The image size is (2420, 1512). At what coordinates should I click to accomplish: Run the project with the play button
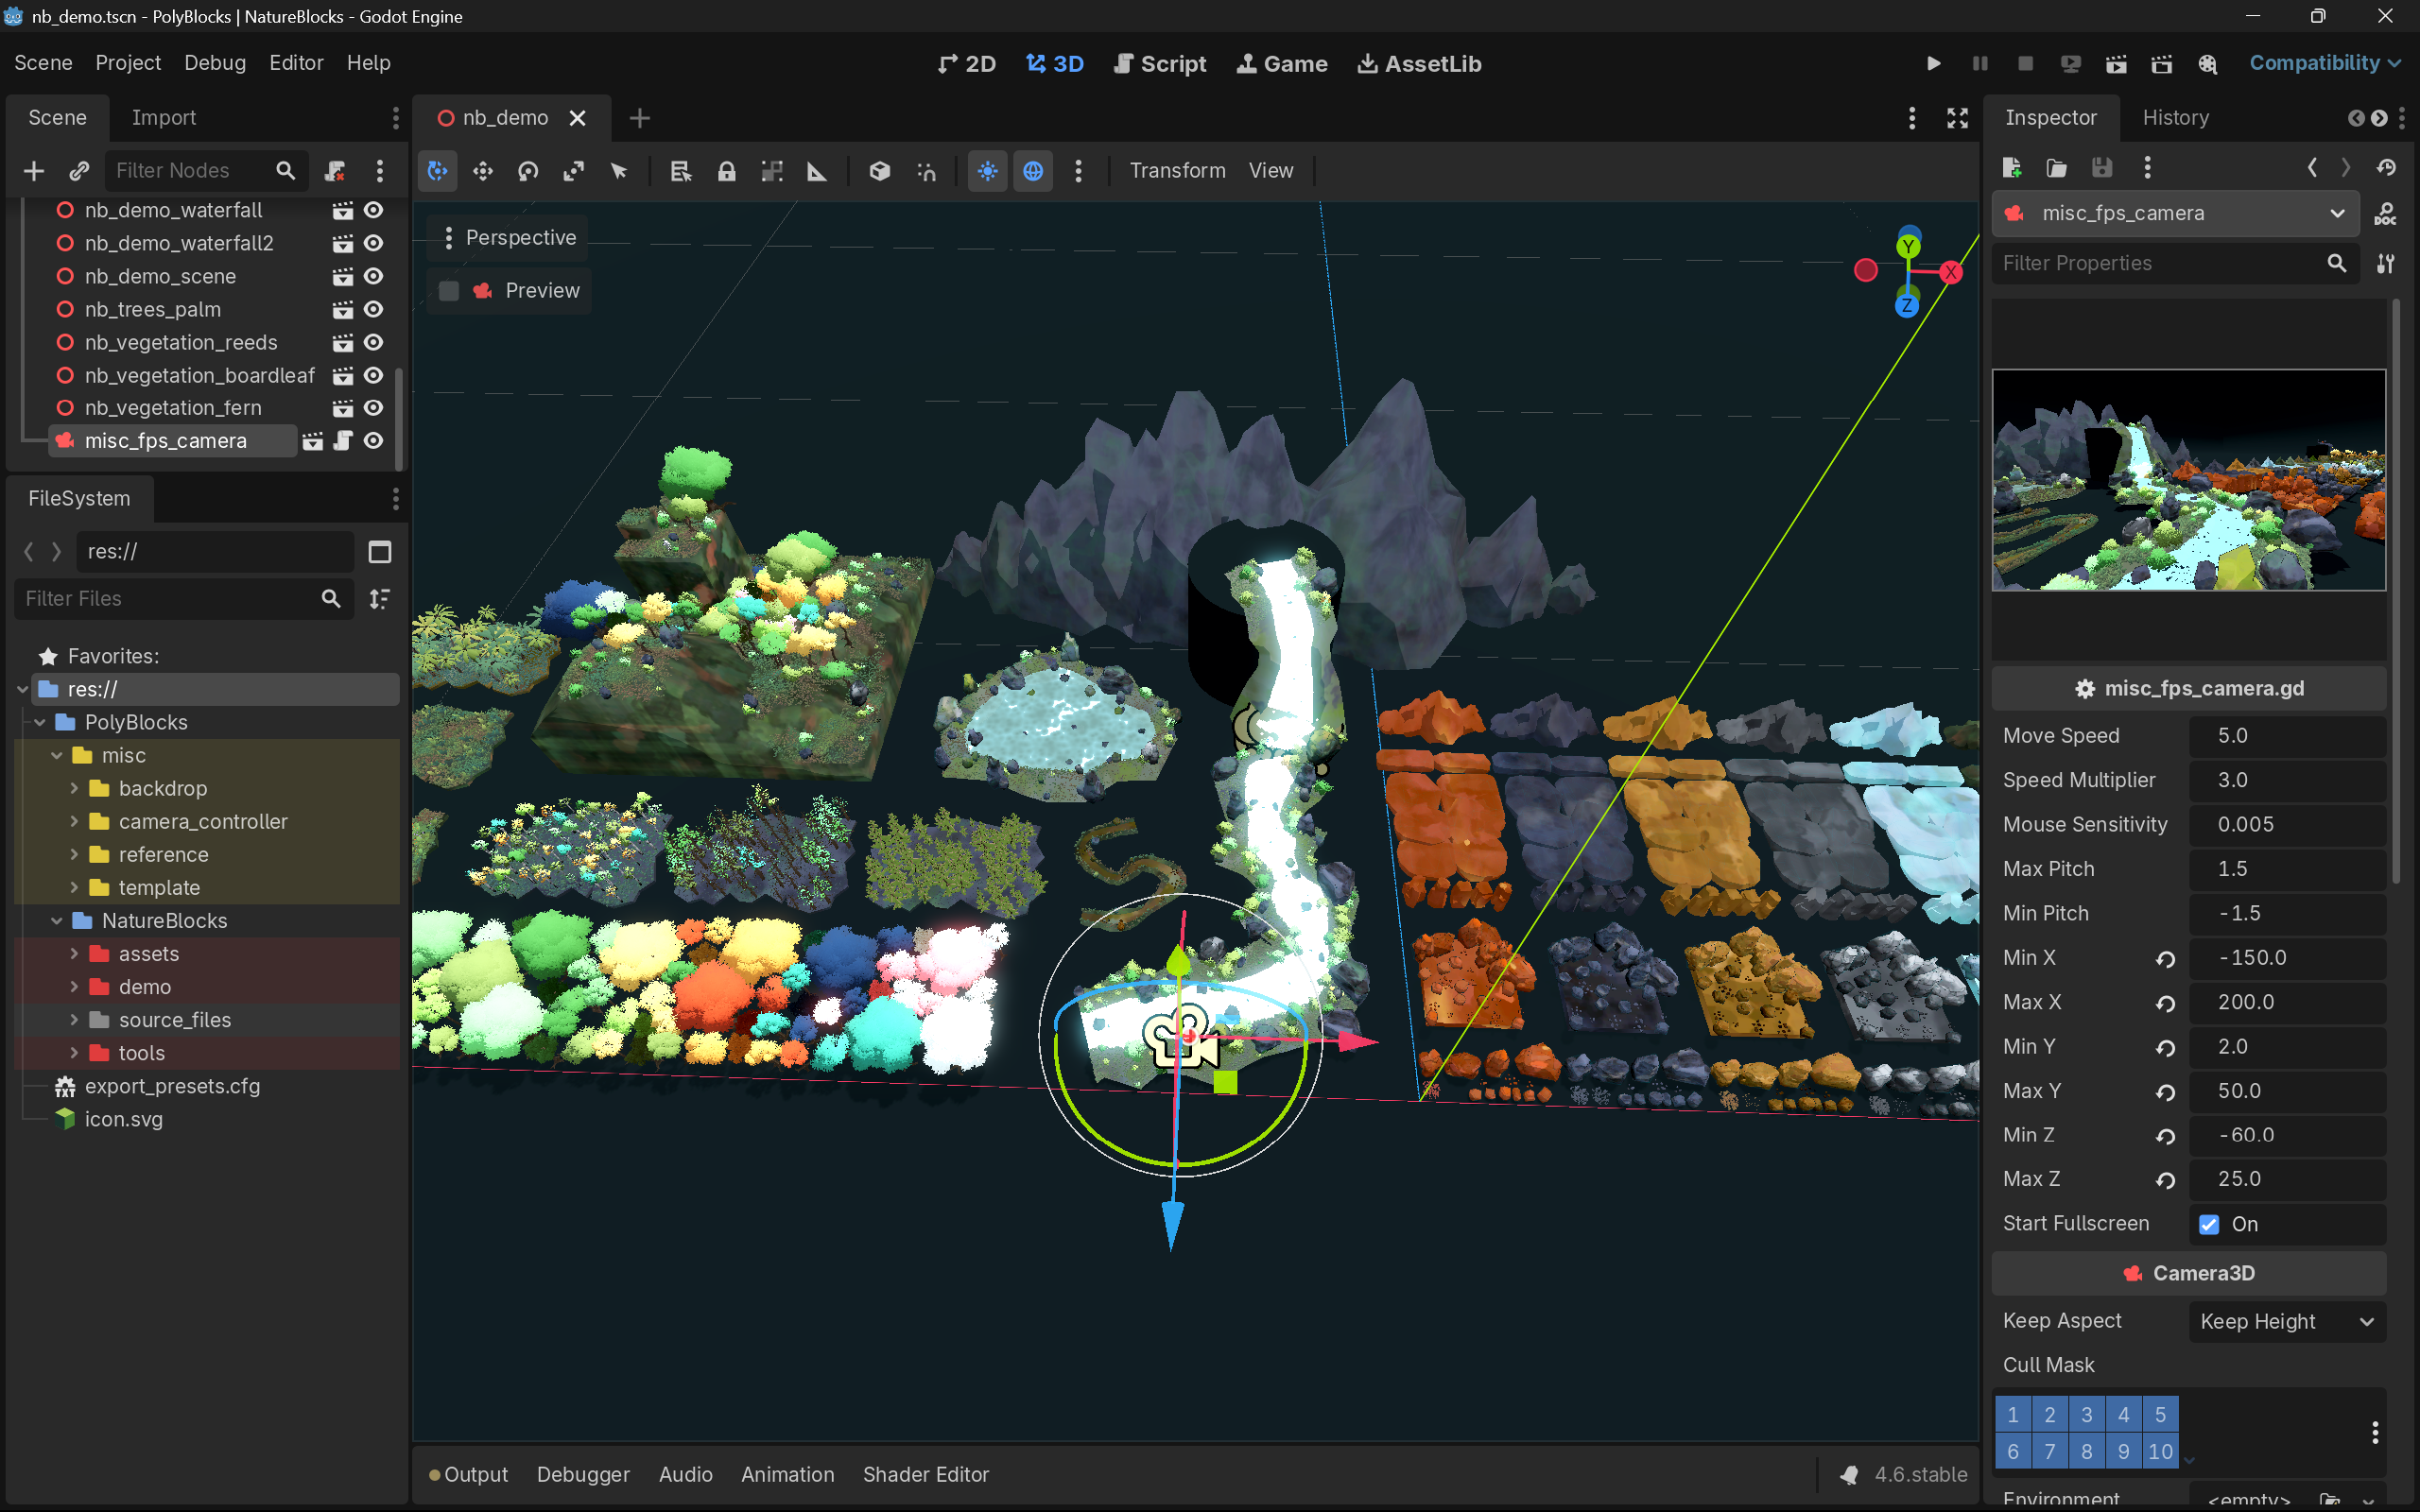[1934, 63]
